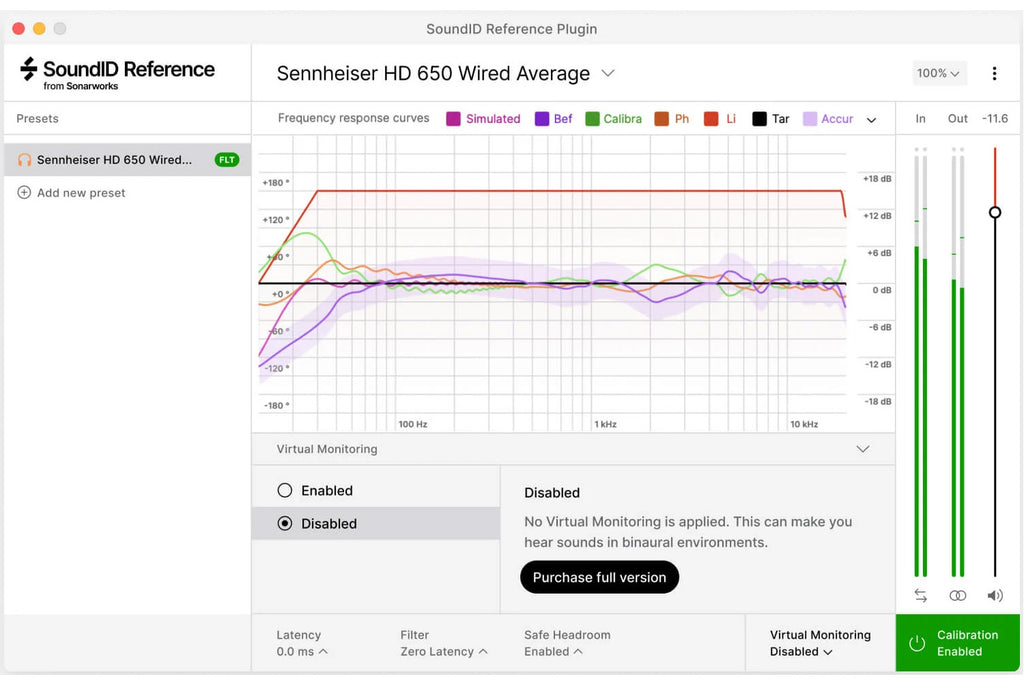Viewport: 1024px width, 683px height.
Task: Select the Enabled radio button
Action: point(285,490)
